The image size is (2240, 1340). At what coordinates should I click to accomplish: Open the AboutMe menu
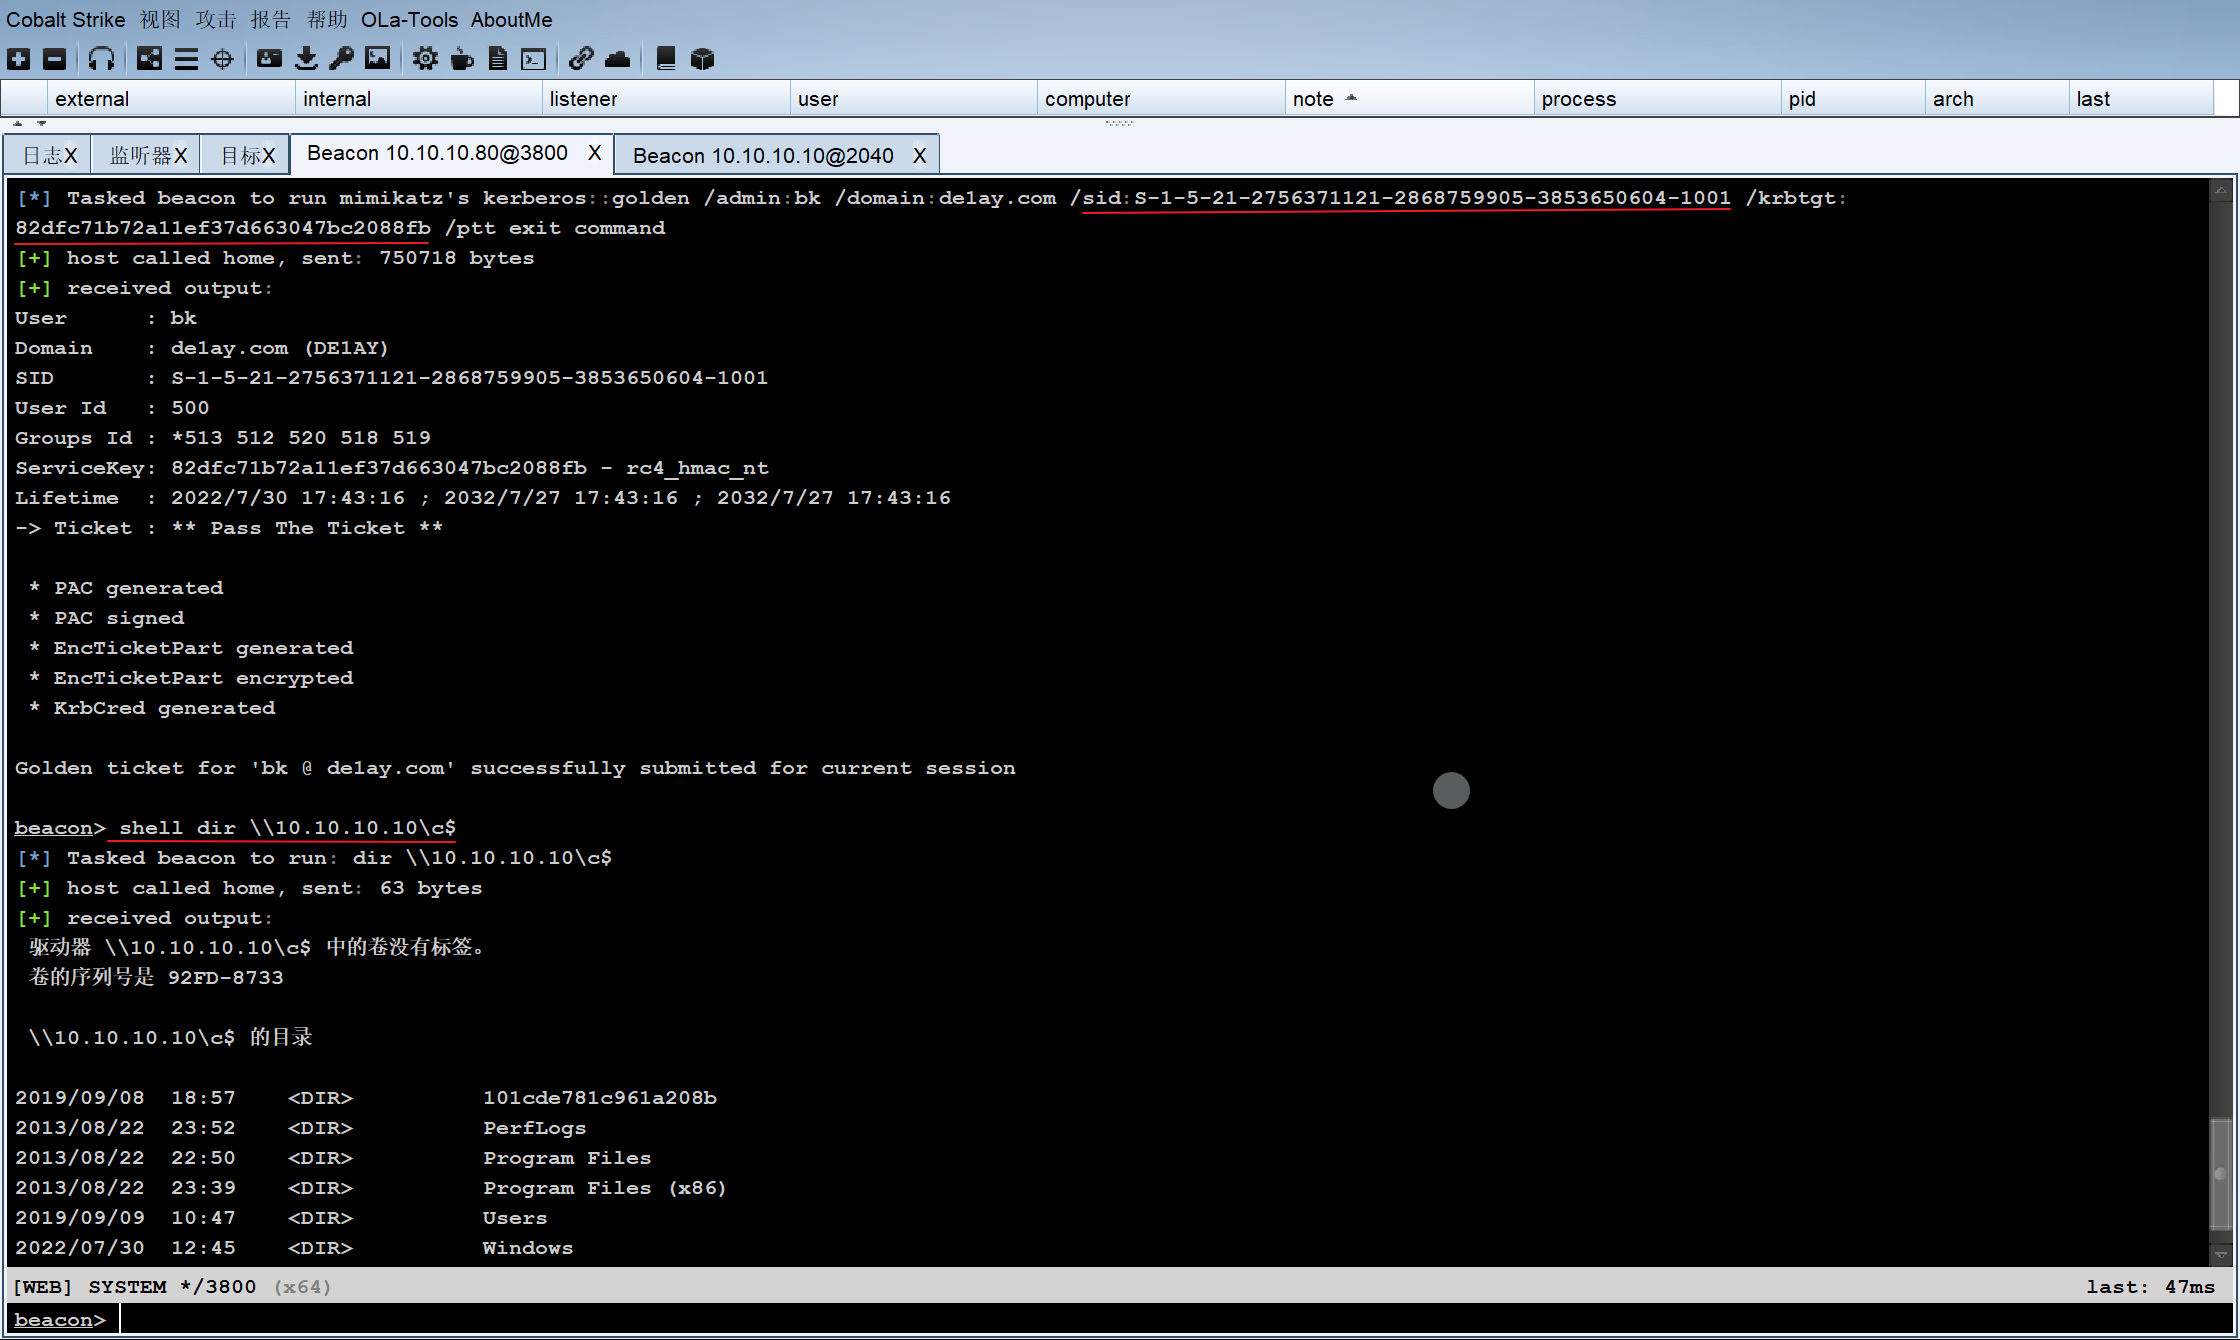(511, 20)
